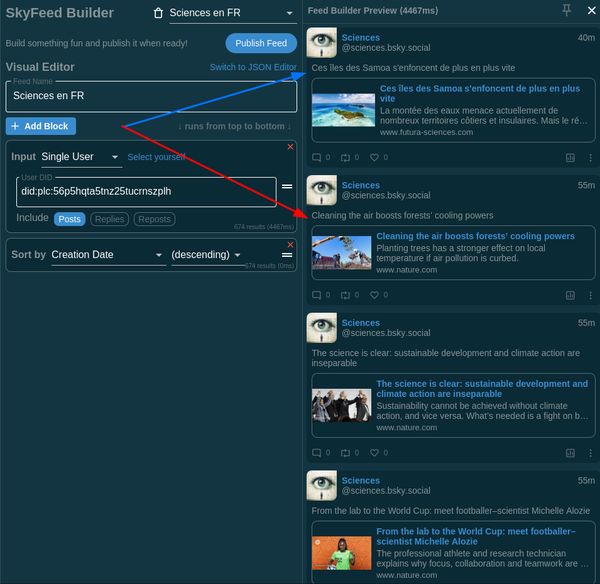Image resolution: width=600 pixels, height=584 pixels.
Task: Pin the Feed Builder Preview panel
Action: [567, 10]
